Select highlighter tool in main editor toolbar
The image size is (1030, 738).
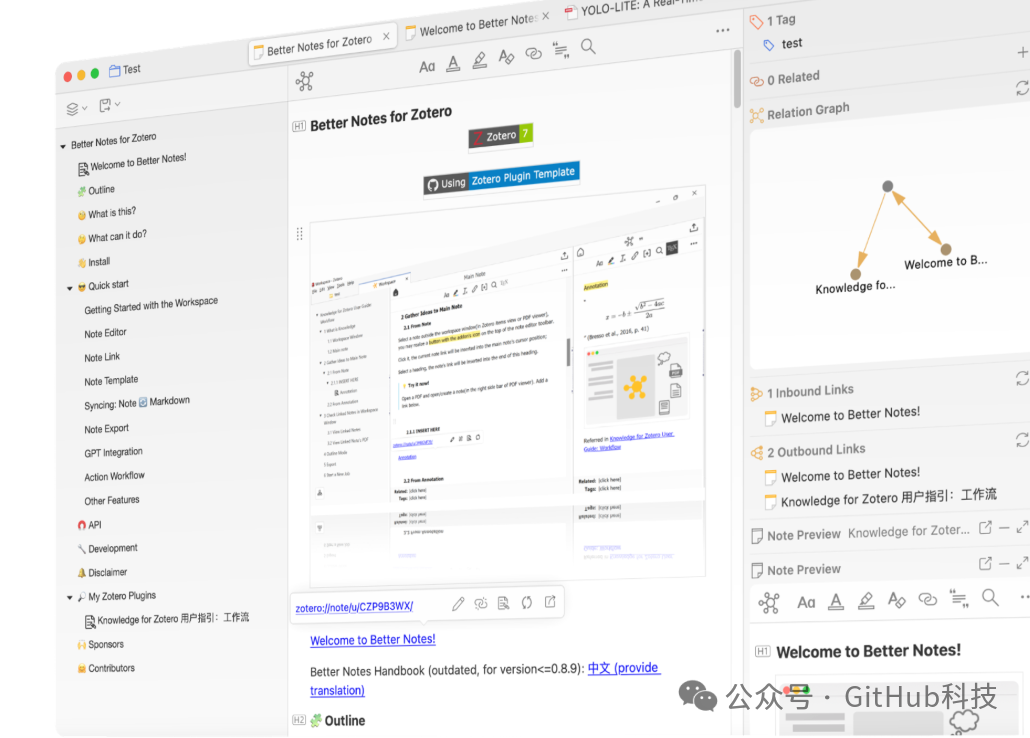(x=480, y=60)
